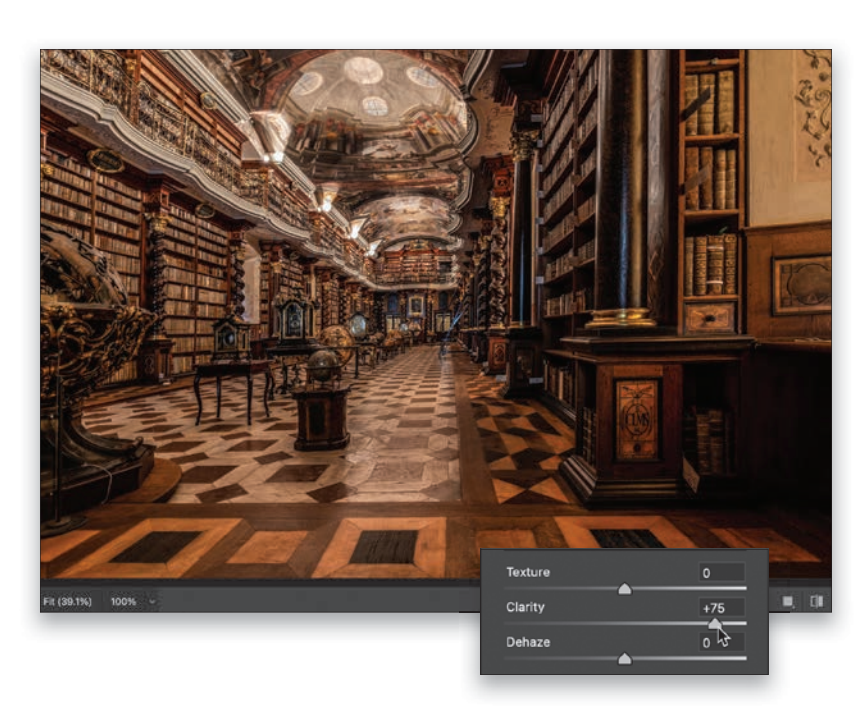Open the zoom level dropdown arrow
862x714 pixels.
153,602
